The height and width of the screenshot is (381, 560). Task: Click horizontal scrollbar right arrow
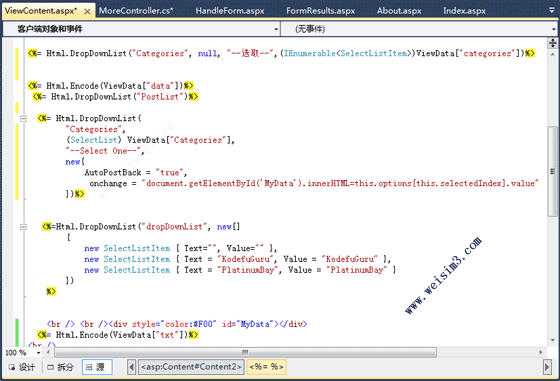pyautogui.click(x=540, y=352)
